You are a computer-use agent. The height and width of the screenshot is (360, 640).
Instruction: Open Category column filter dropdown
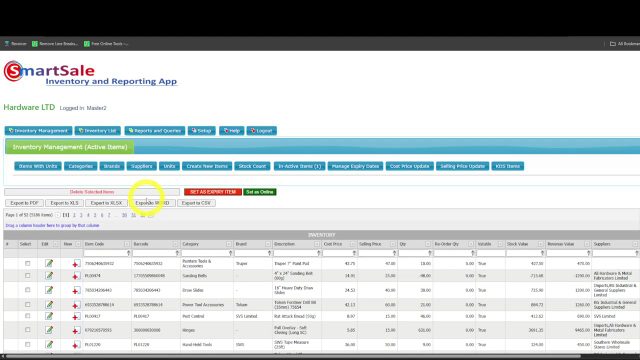coord(228,244)
